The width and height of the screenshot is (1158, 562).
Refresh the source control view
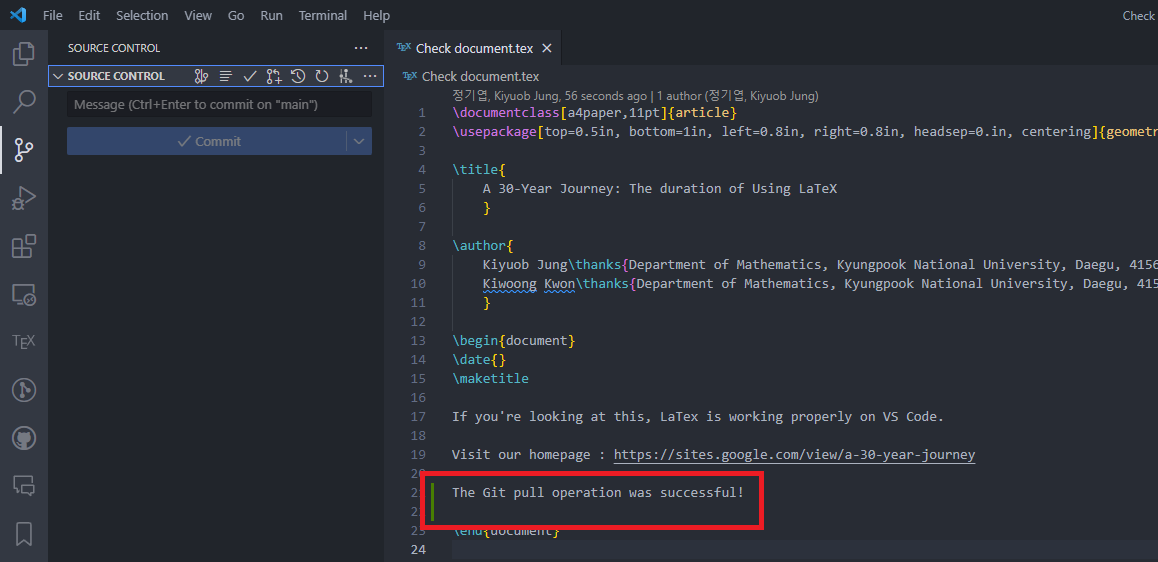pyautogui.click(x=321, y=76)
